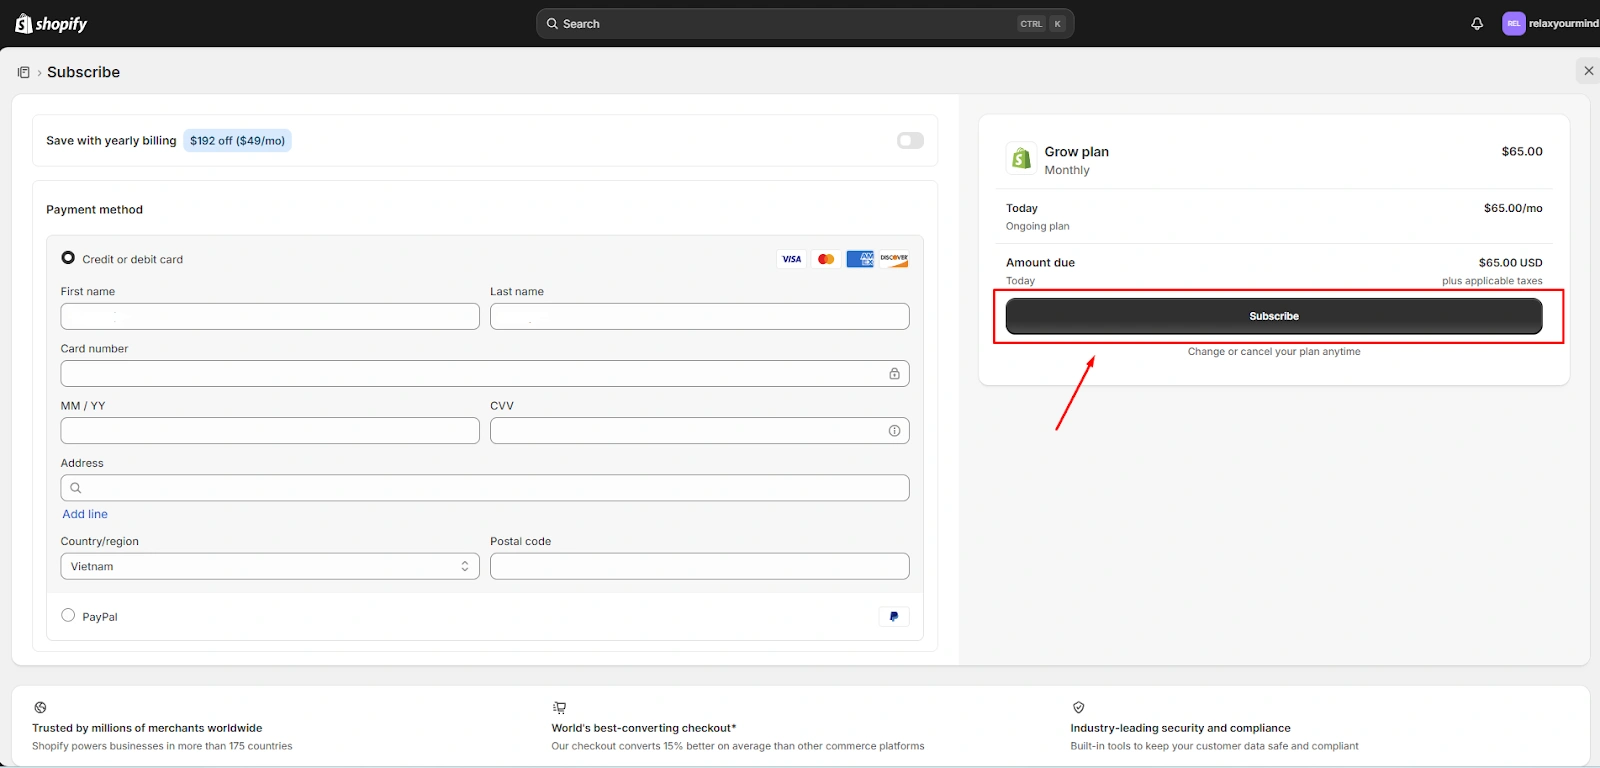Click the Postal code field
1600x768 pixels.
coord(700,566)
